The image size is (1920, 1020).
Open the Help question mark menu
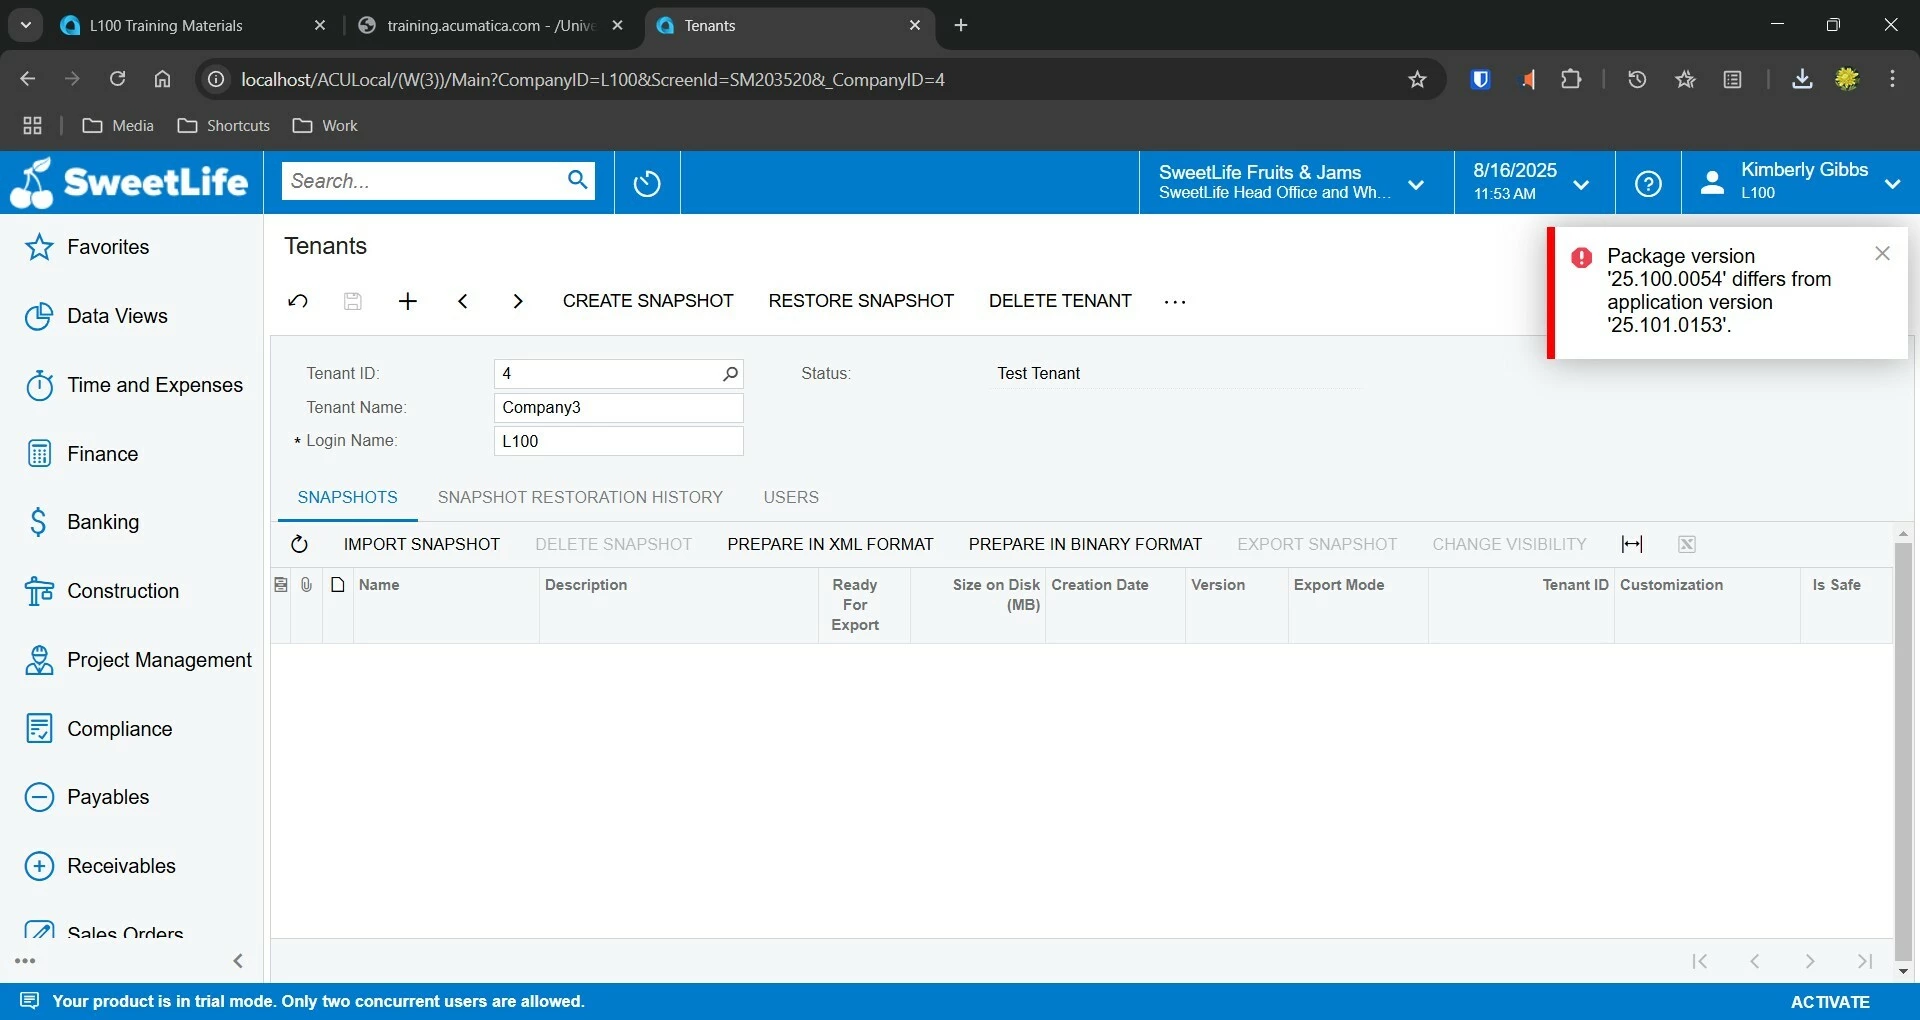(1648, 183)
